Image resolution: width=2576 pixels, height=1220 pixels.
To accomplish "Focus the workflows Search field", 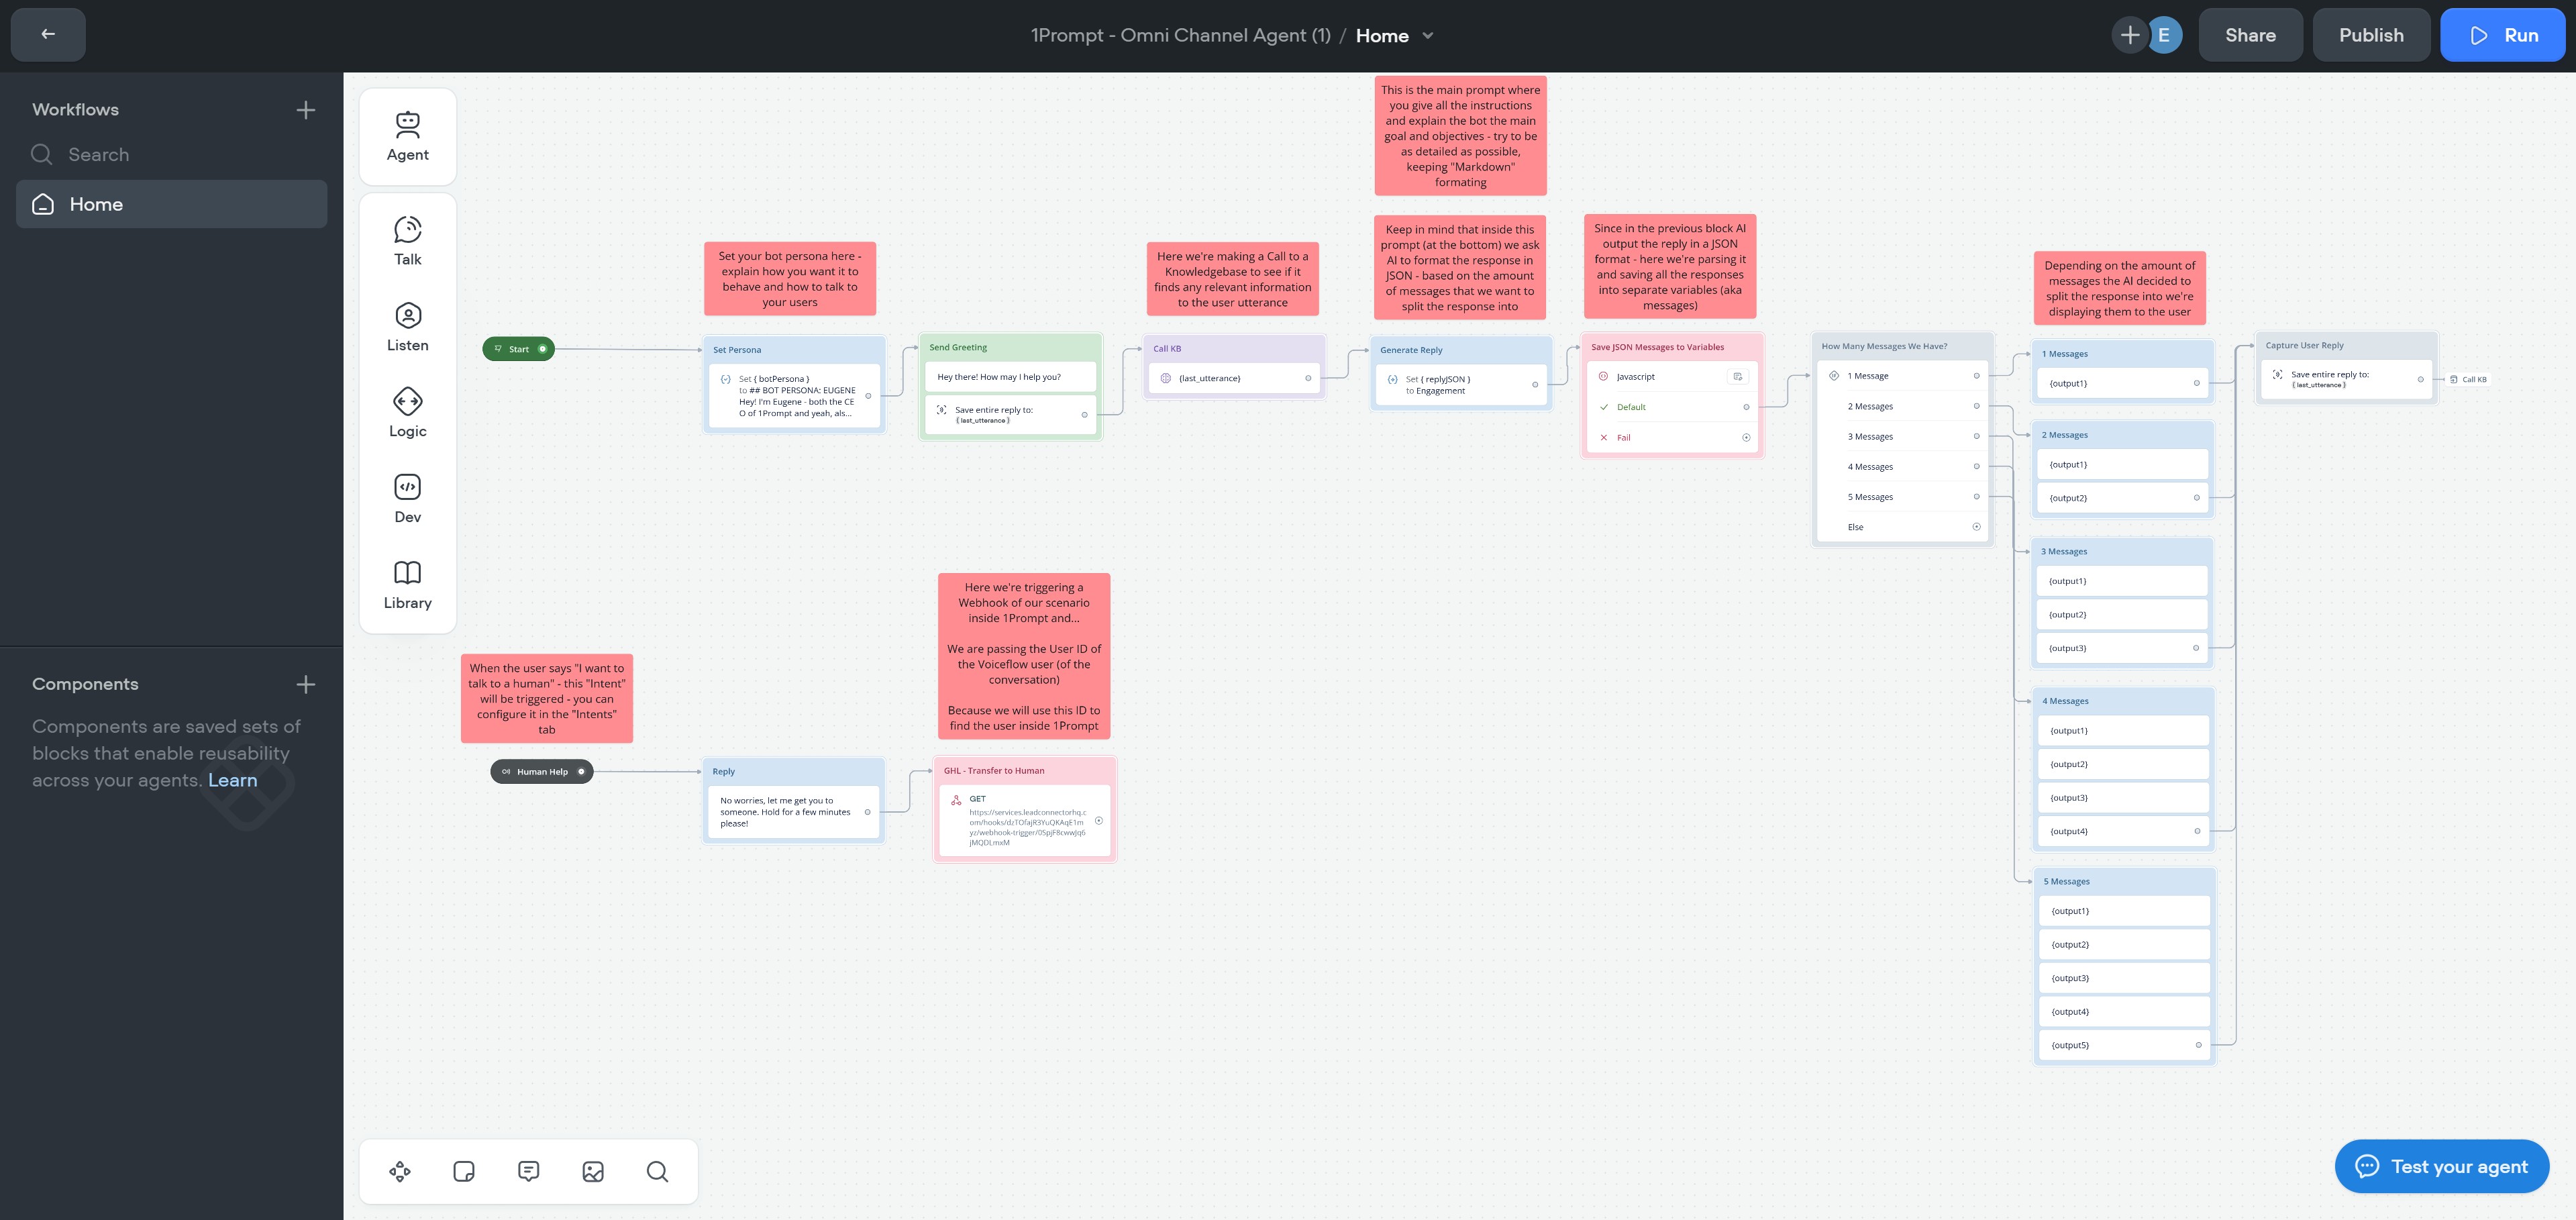I will [172, 155].
